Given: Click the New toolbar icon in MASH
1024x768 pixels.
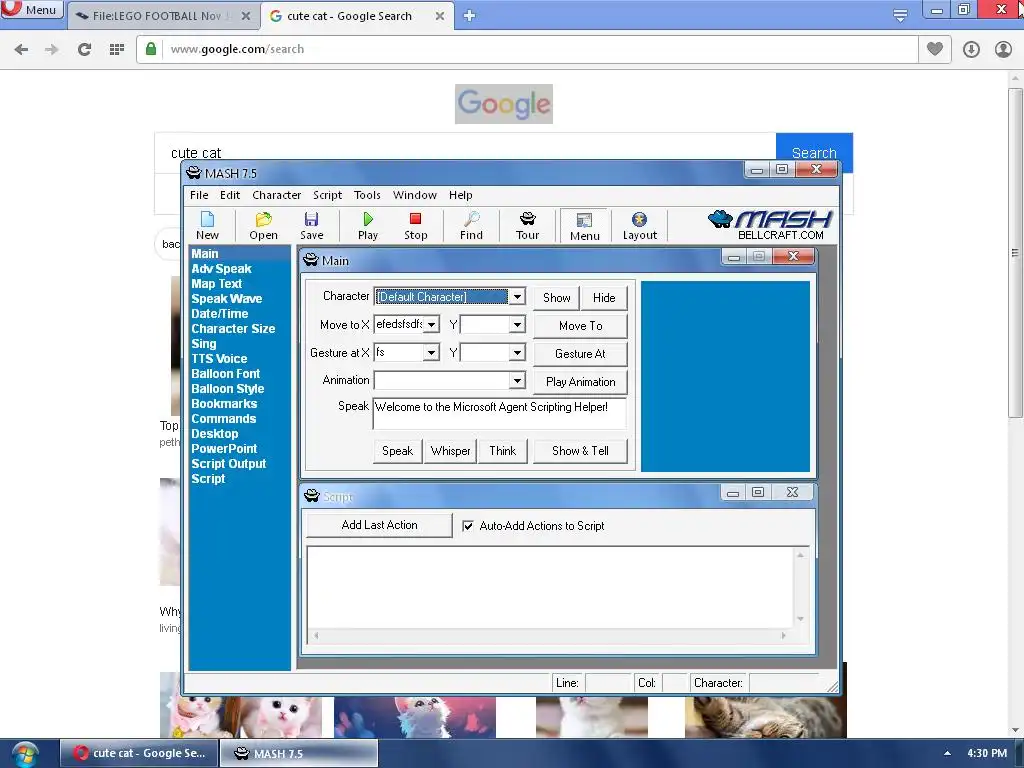Looking at the screenshot, I should 207,226.
